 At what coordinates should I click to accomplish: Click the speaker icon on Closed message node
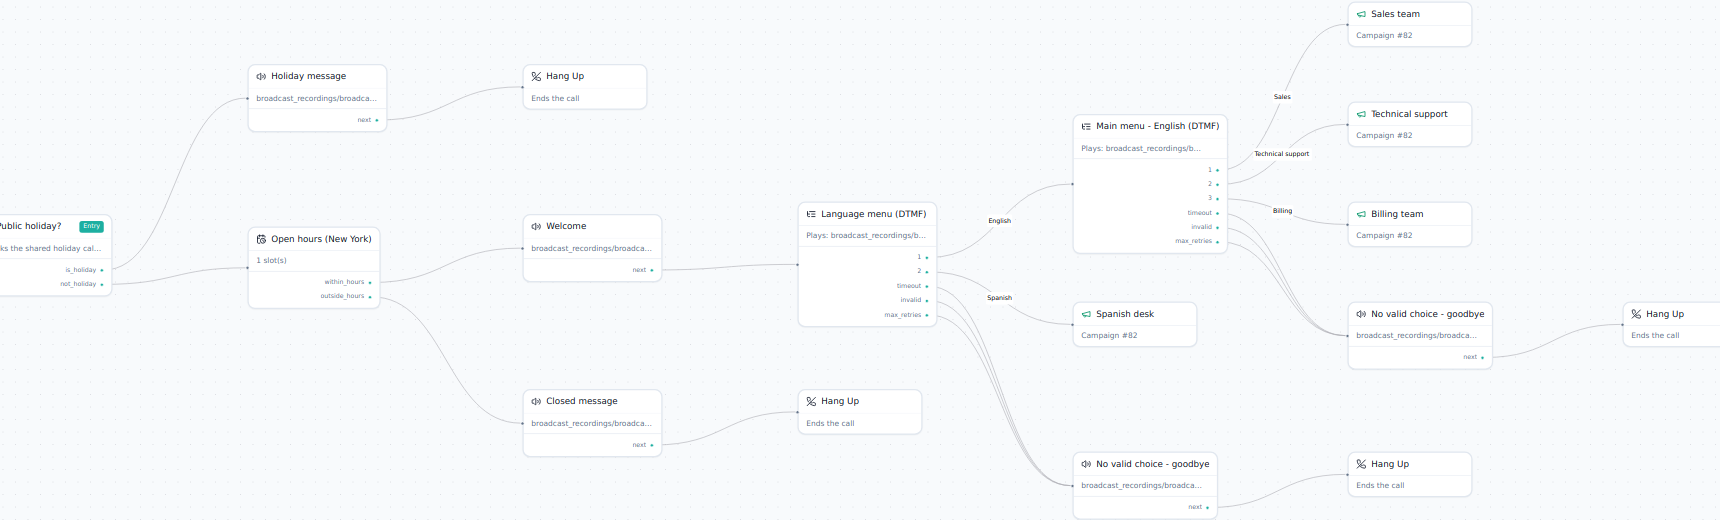coord(536,401)
